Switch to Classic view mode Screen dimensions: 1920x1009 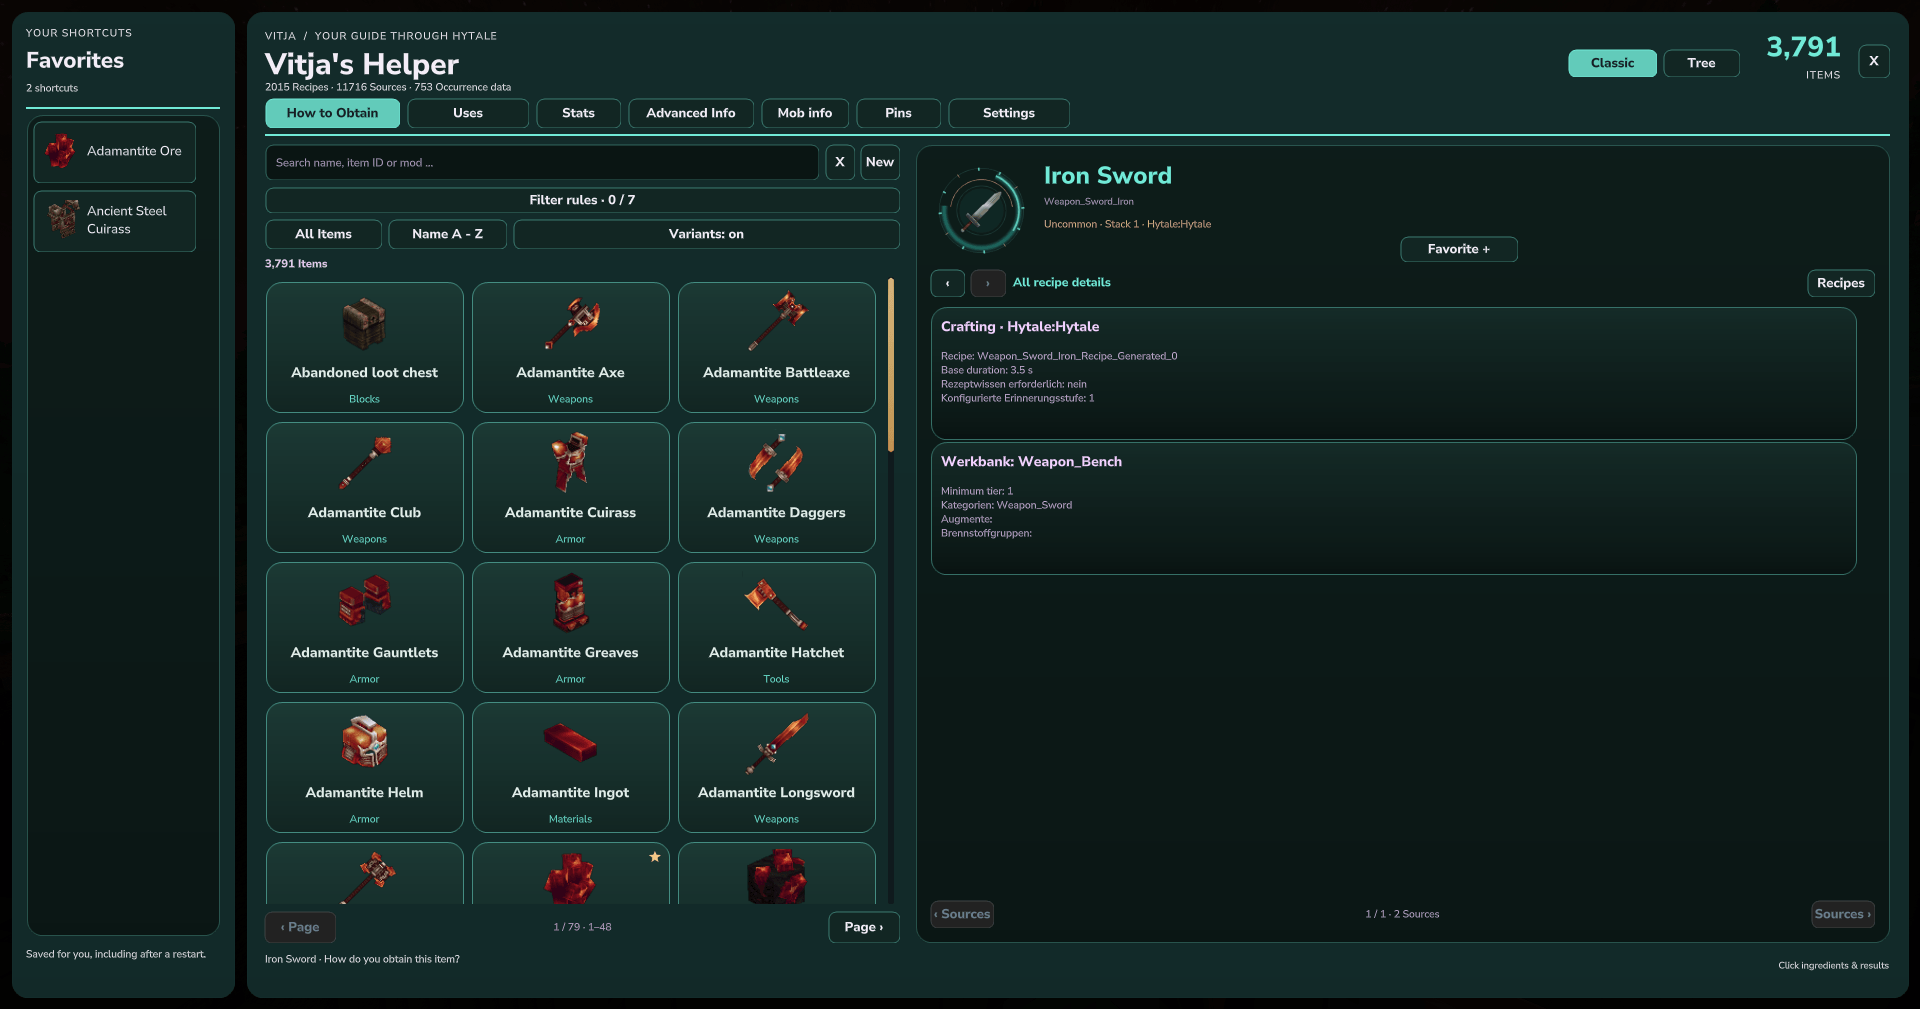(x=1612, y=63)
